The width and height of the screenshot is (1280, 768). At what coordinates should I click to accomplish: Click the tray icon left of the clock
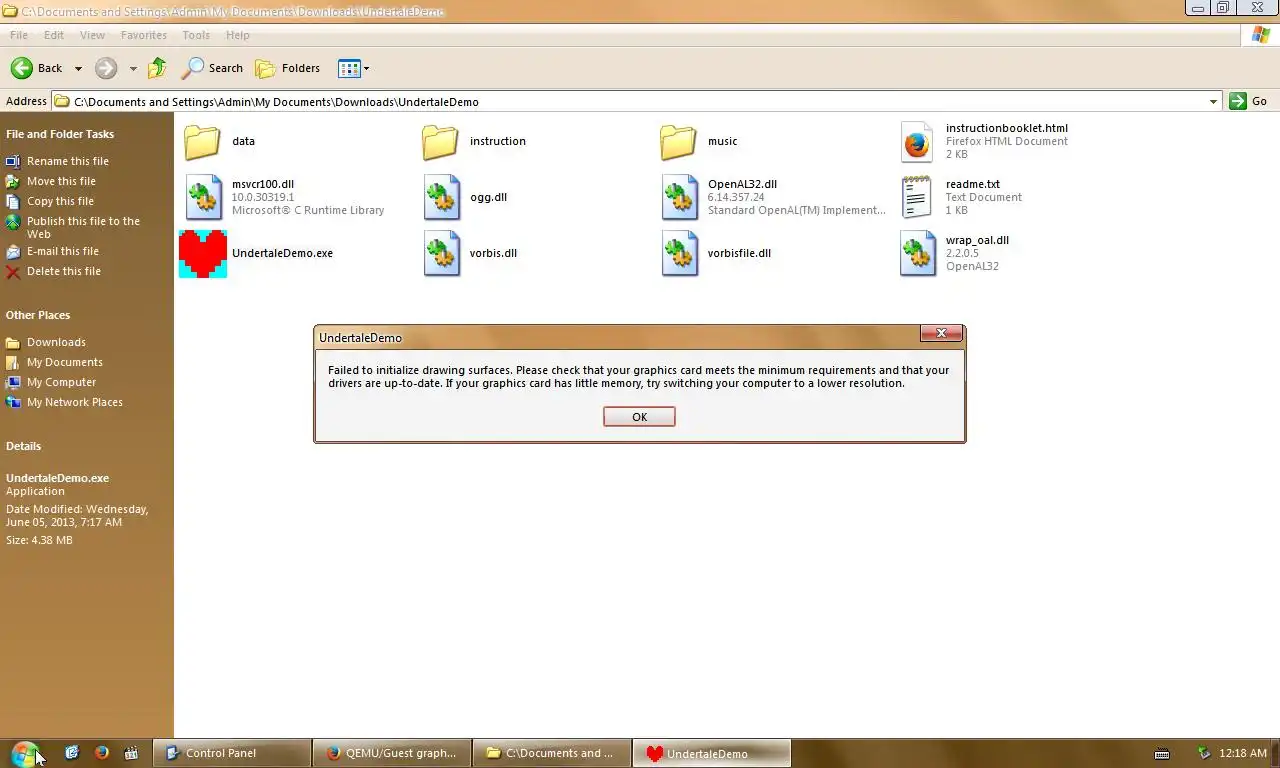[1204, 753]
